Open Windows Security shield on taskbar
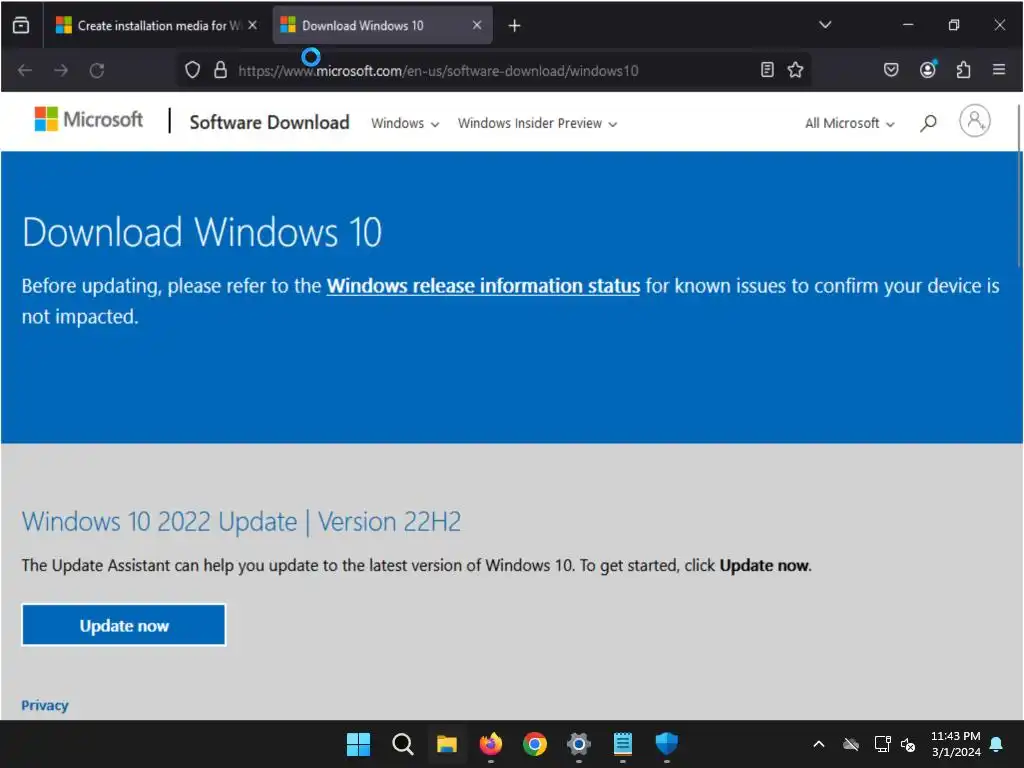 tap(667, 744)
